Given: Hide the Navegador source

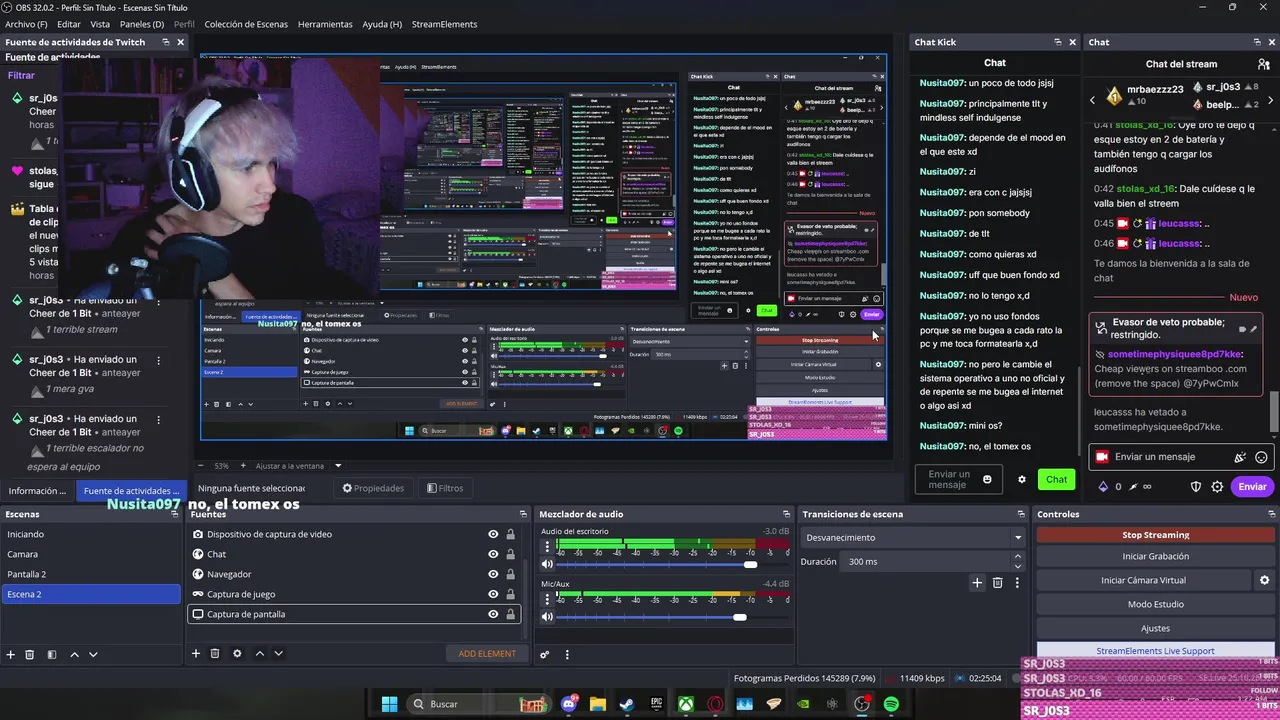Looking at the screenshot, I should tap(493, 574).
